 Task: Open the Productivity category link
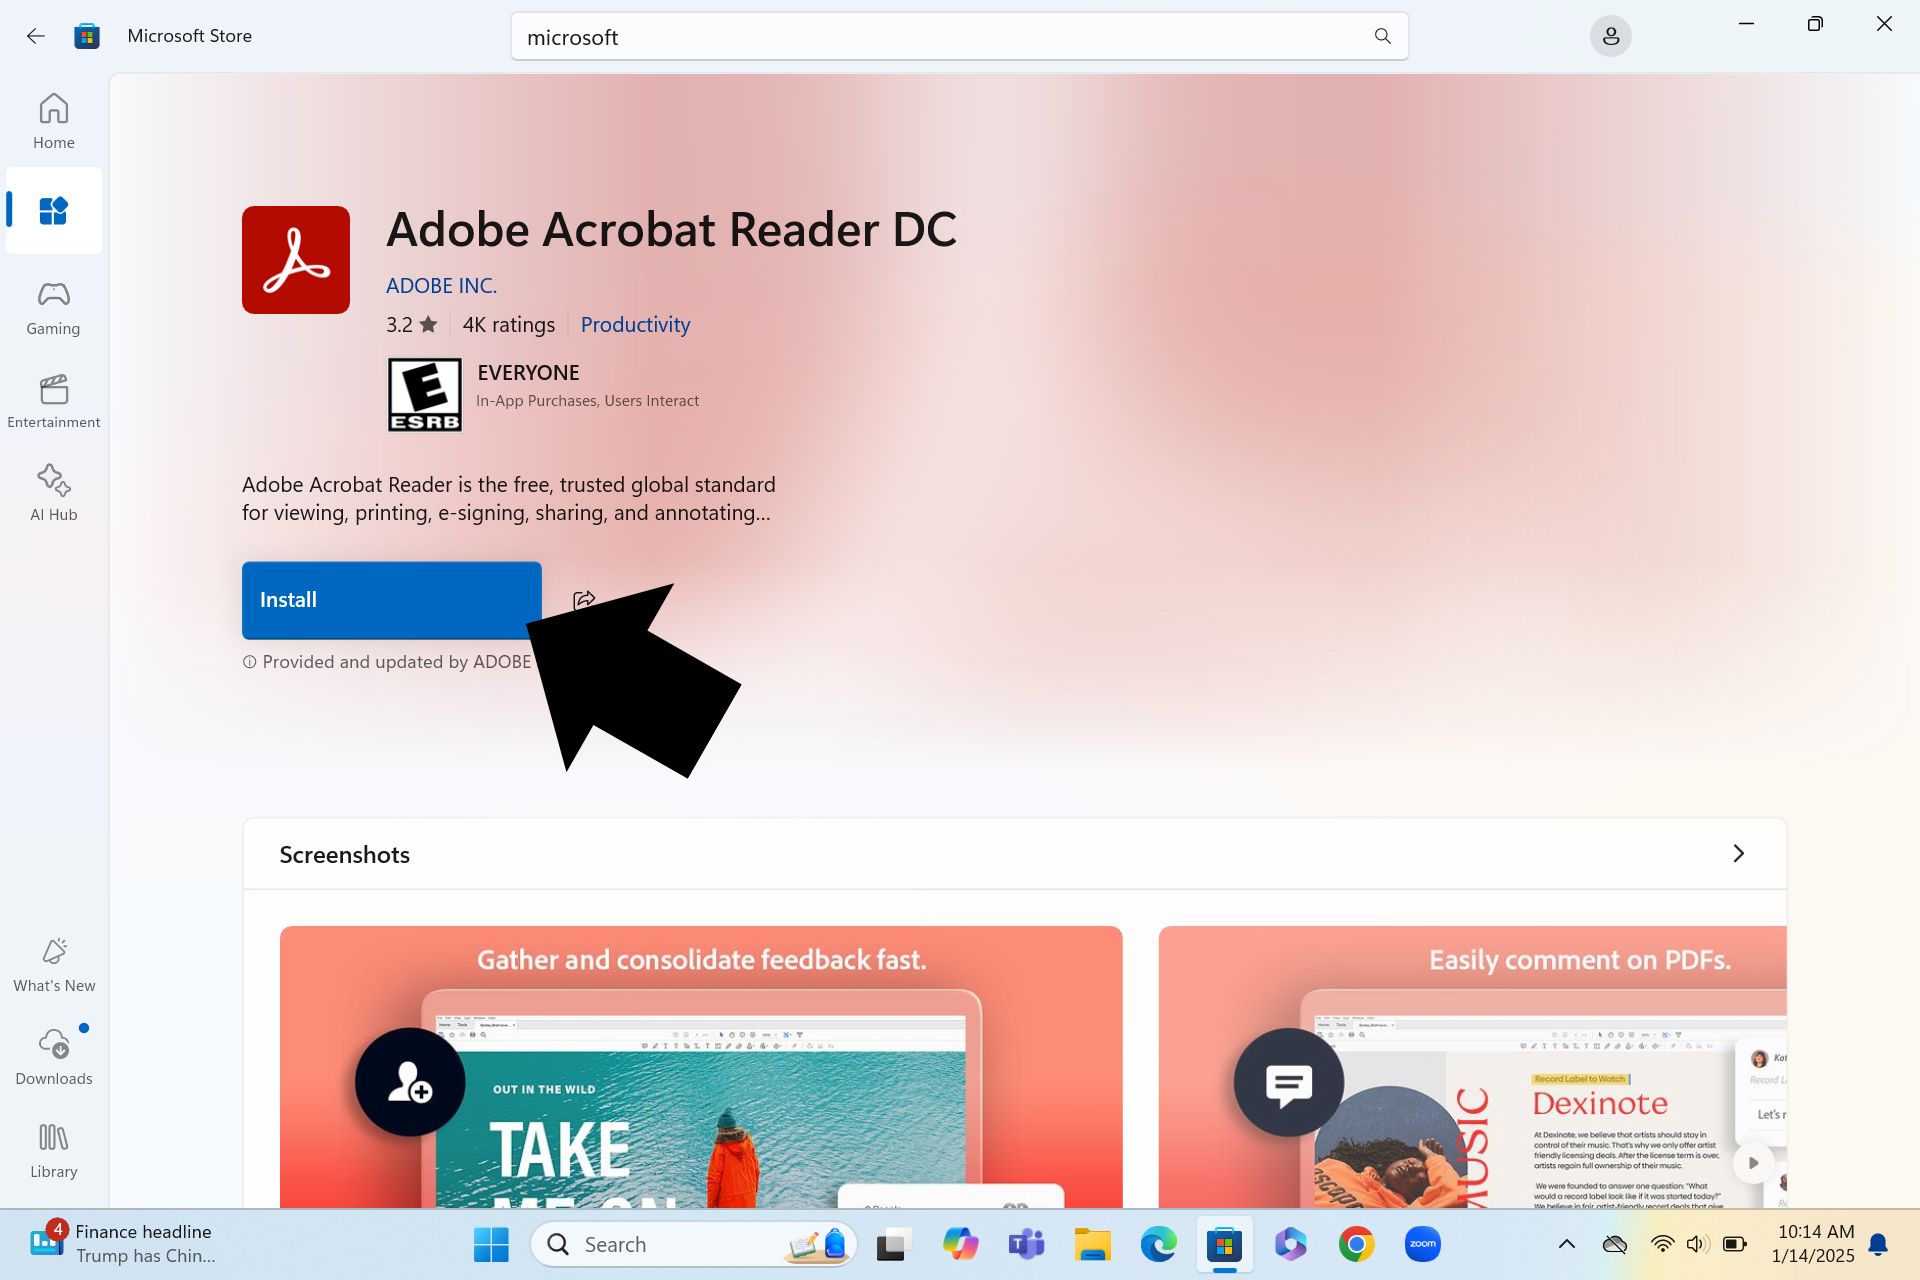click(635, 325)
